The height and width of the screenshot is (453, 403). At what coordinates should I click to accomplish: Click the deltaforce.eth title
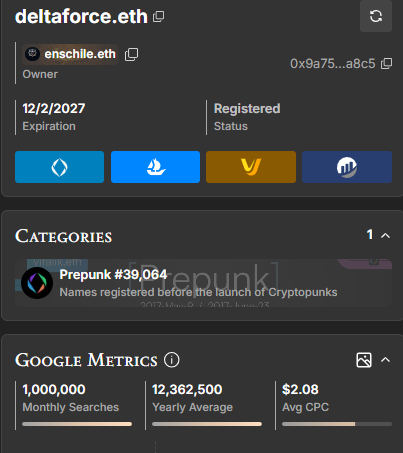pyautogui.click(x=81, y=16)
